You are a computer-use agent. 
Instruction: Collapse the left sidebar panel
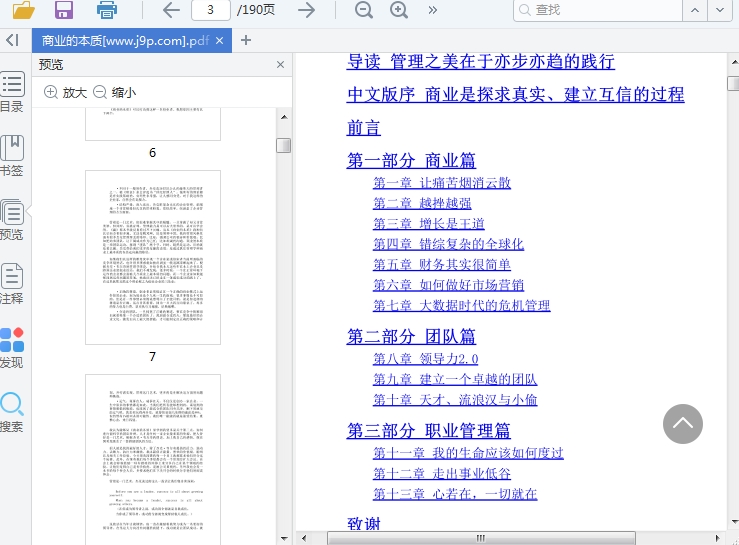pos(13,40)
